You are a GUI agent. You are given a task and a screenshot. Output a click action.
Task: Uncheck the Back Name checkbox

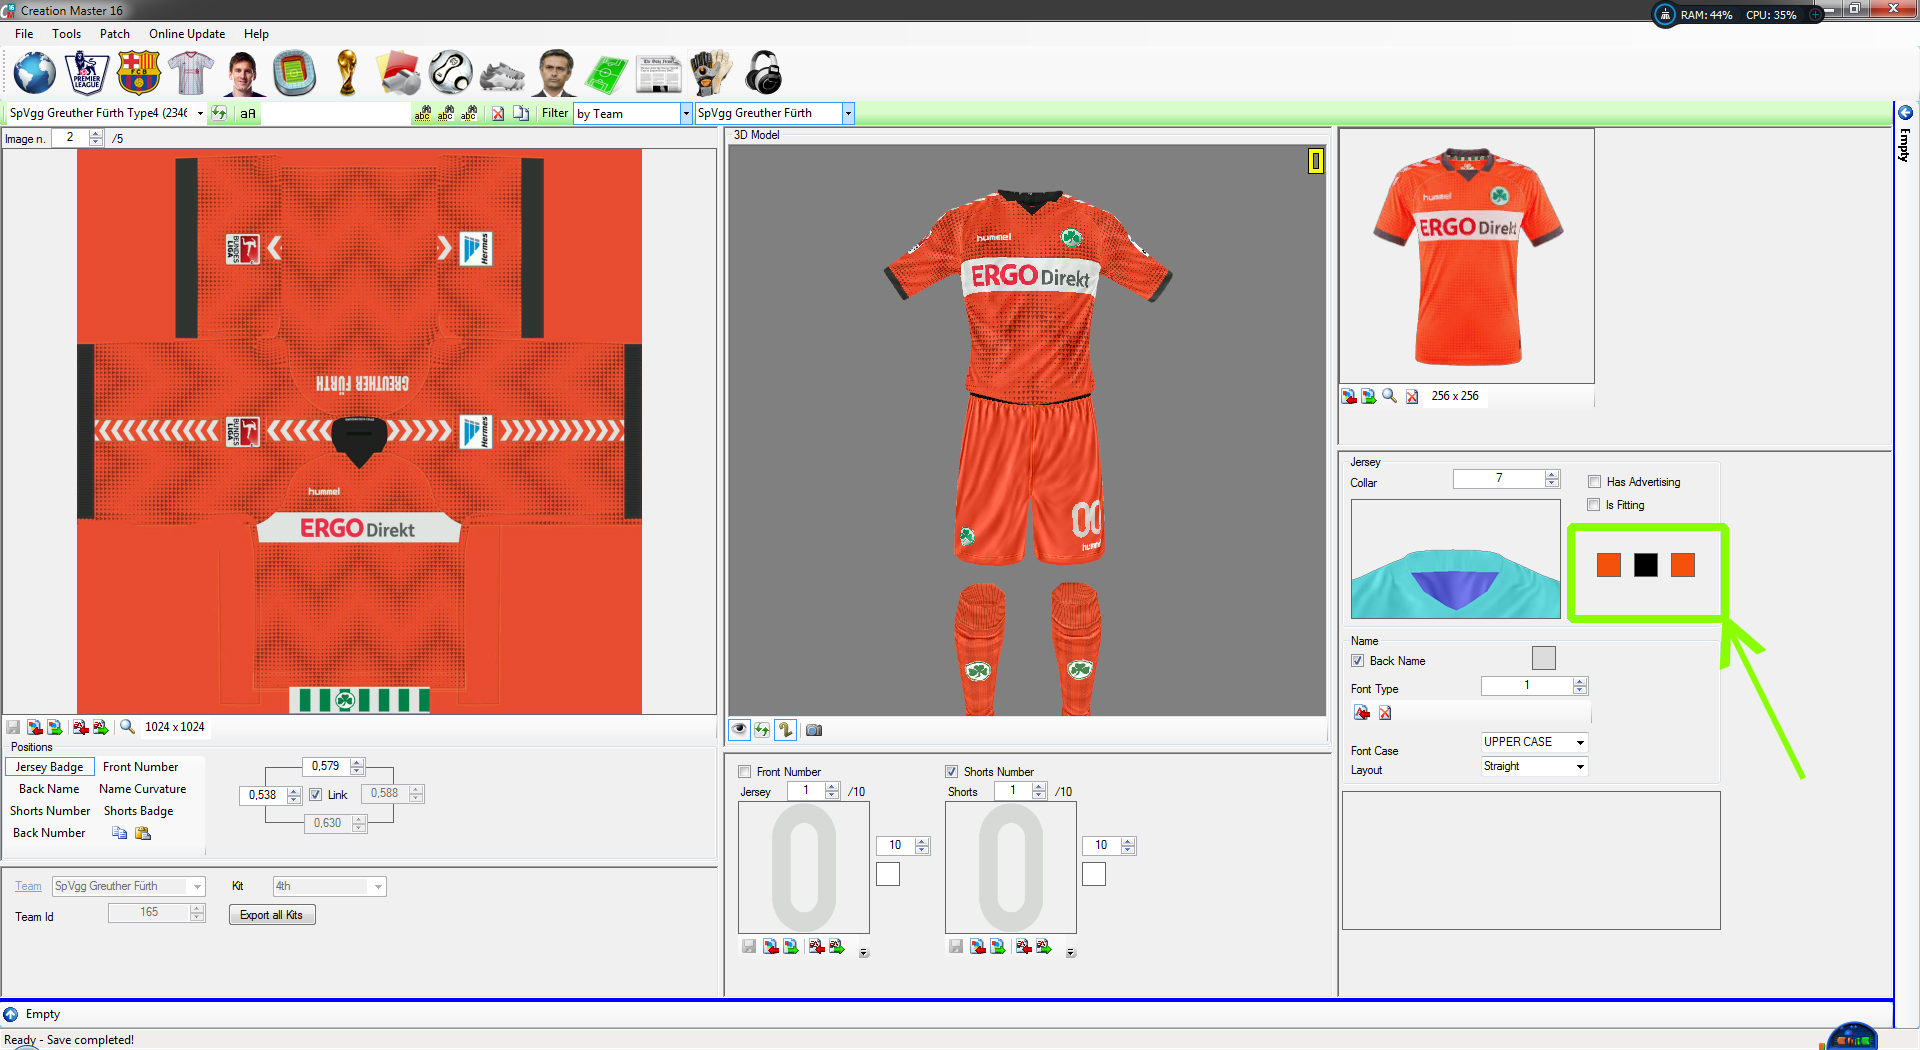[x=1358, y=661]
